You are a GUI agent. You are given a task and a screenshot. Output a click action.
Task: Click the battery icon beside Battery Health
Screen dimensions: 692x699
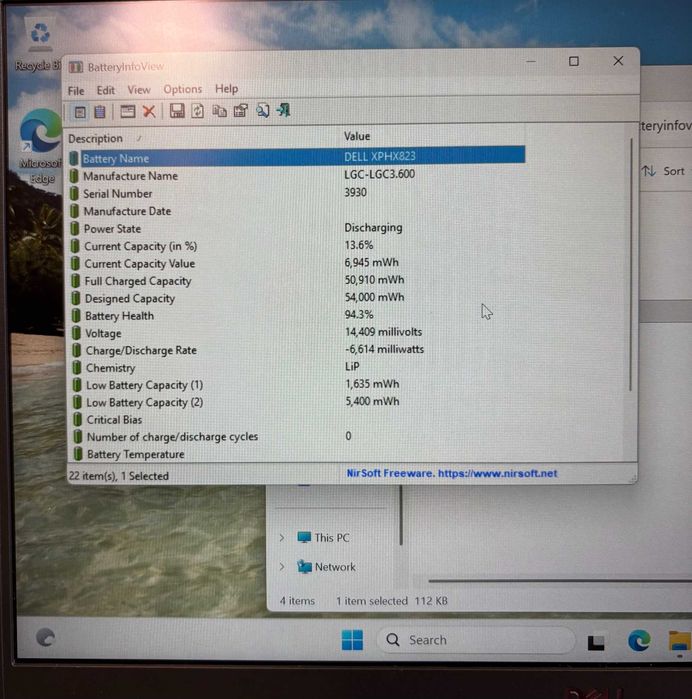76,316
